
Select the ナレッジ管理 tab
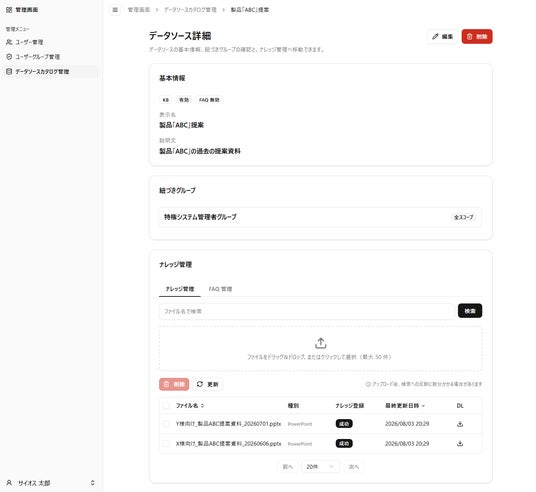[x=180, y=289]
